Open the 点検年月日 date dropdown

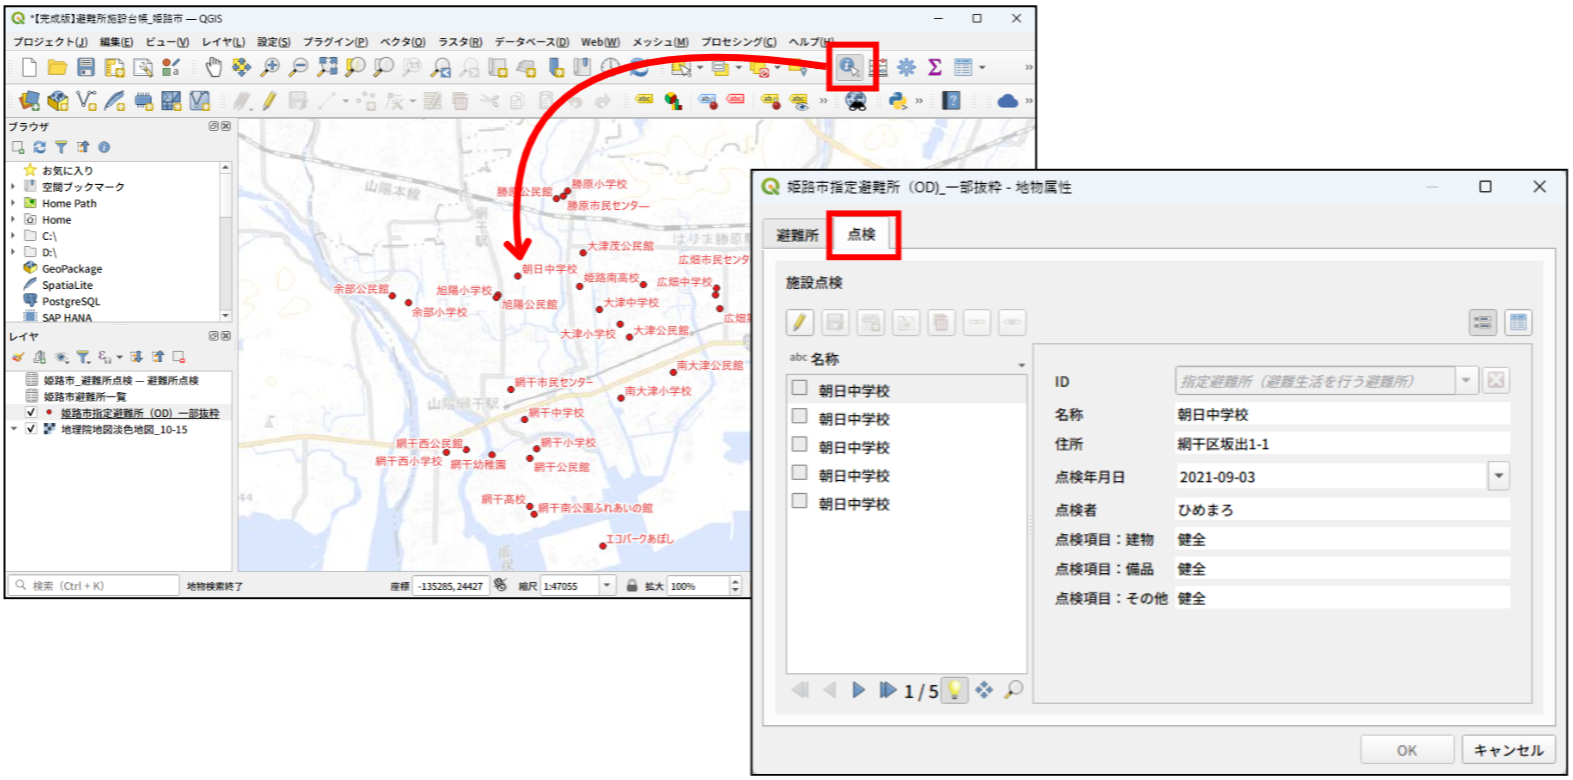(x=1498, y=476)
